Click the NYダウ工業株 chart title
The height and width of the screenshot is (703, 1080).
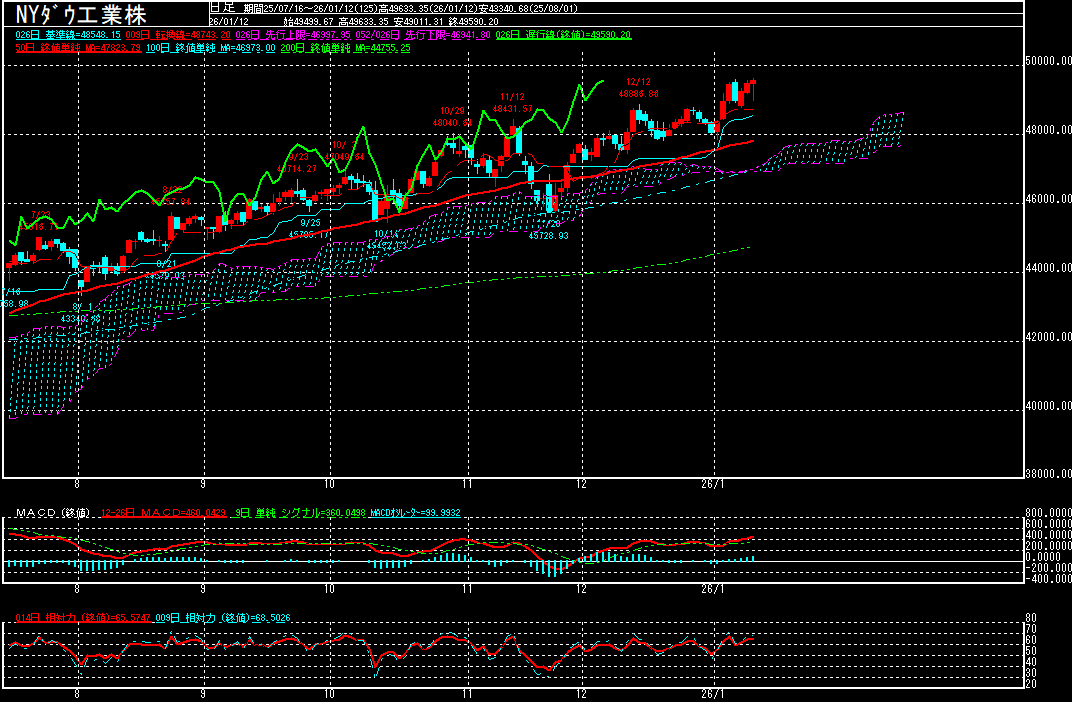(x=80, y=16)
